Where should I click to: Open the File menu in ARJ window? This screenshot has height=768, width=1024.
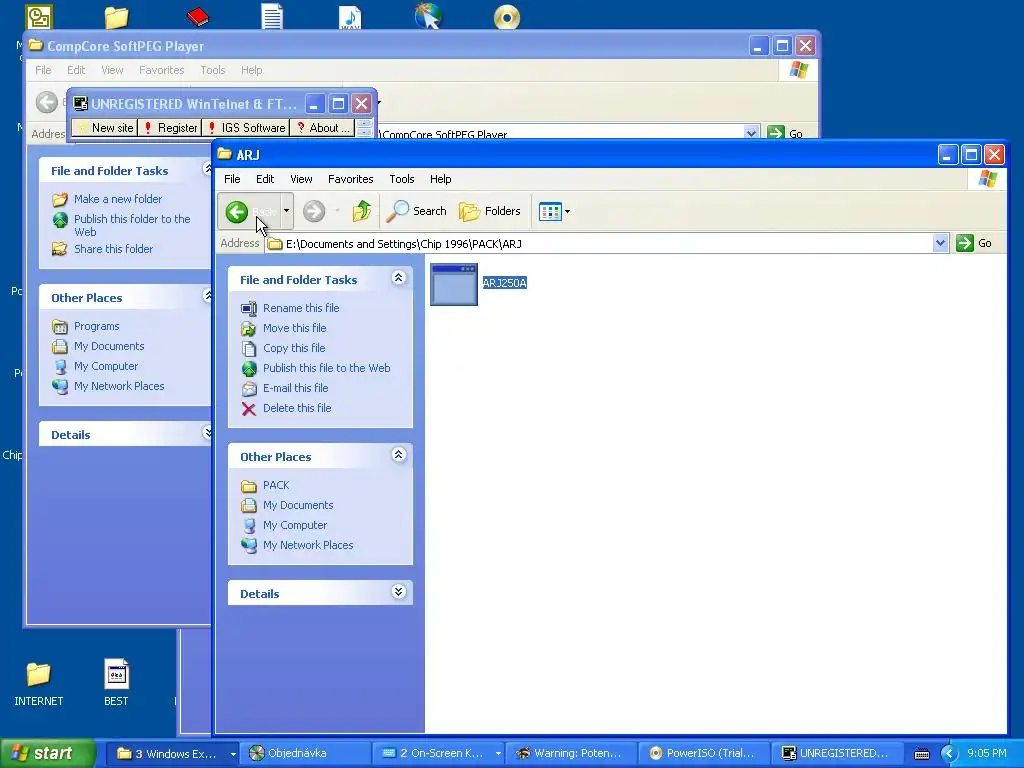232,179
